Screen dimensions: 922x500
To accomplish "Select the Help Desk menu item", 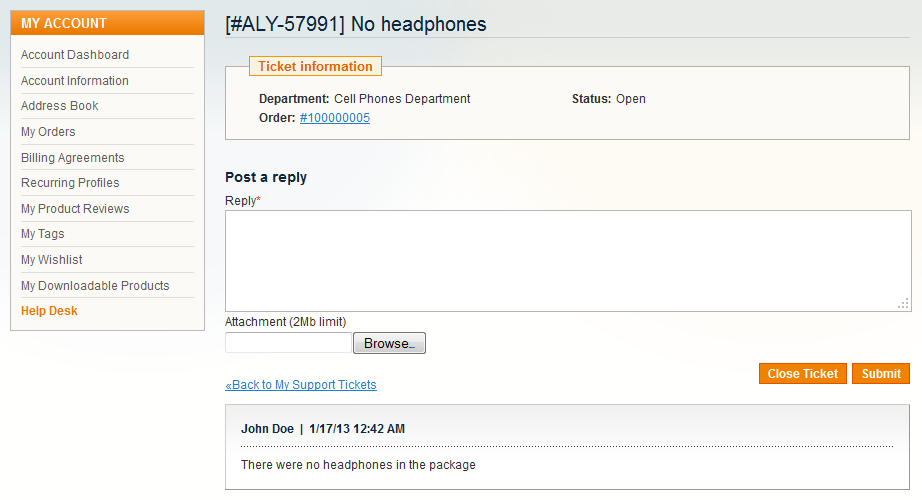I will coord(49,311).
